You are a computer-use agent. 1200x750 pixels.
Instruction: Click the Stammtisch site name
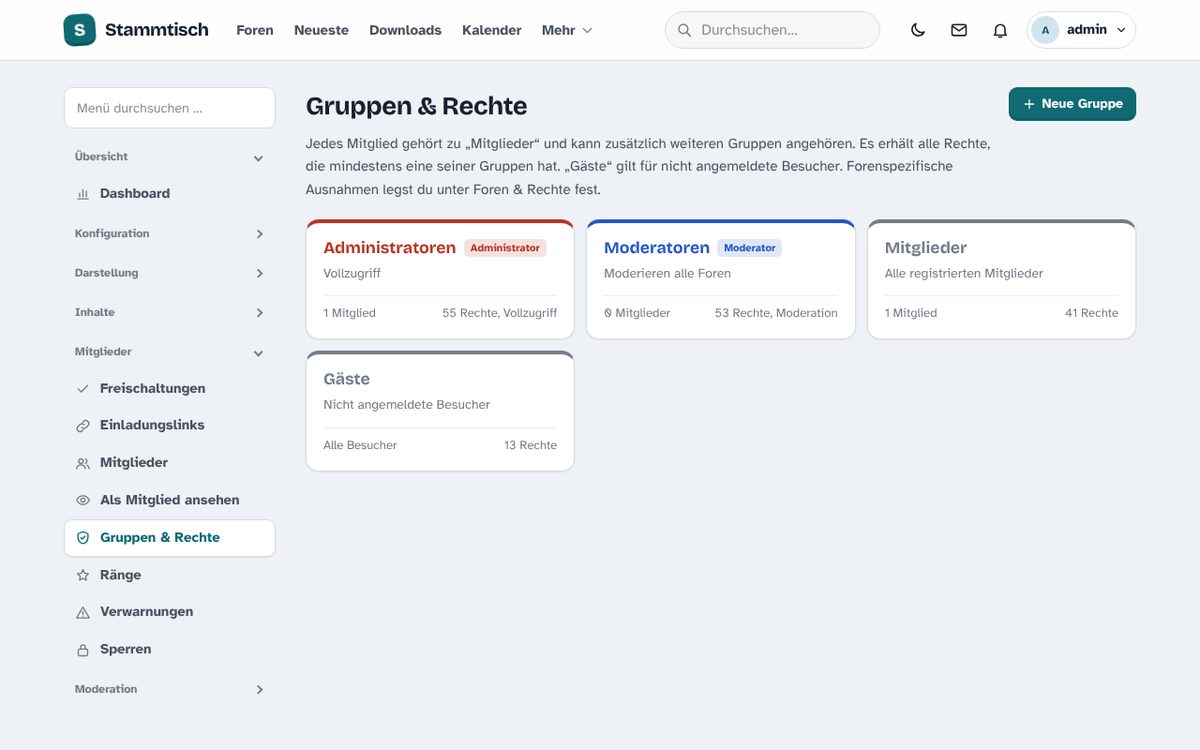pos(157,30)
